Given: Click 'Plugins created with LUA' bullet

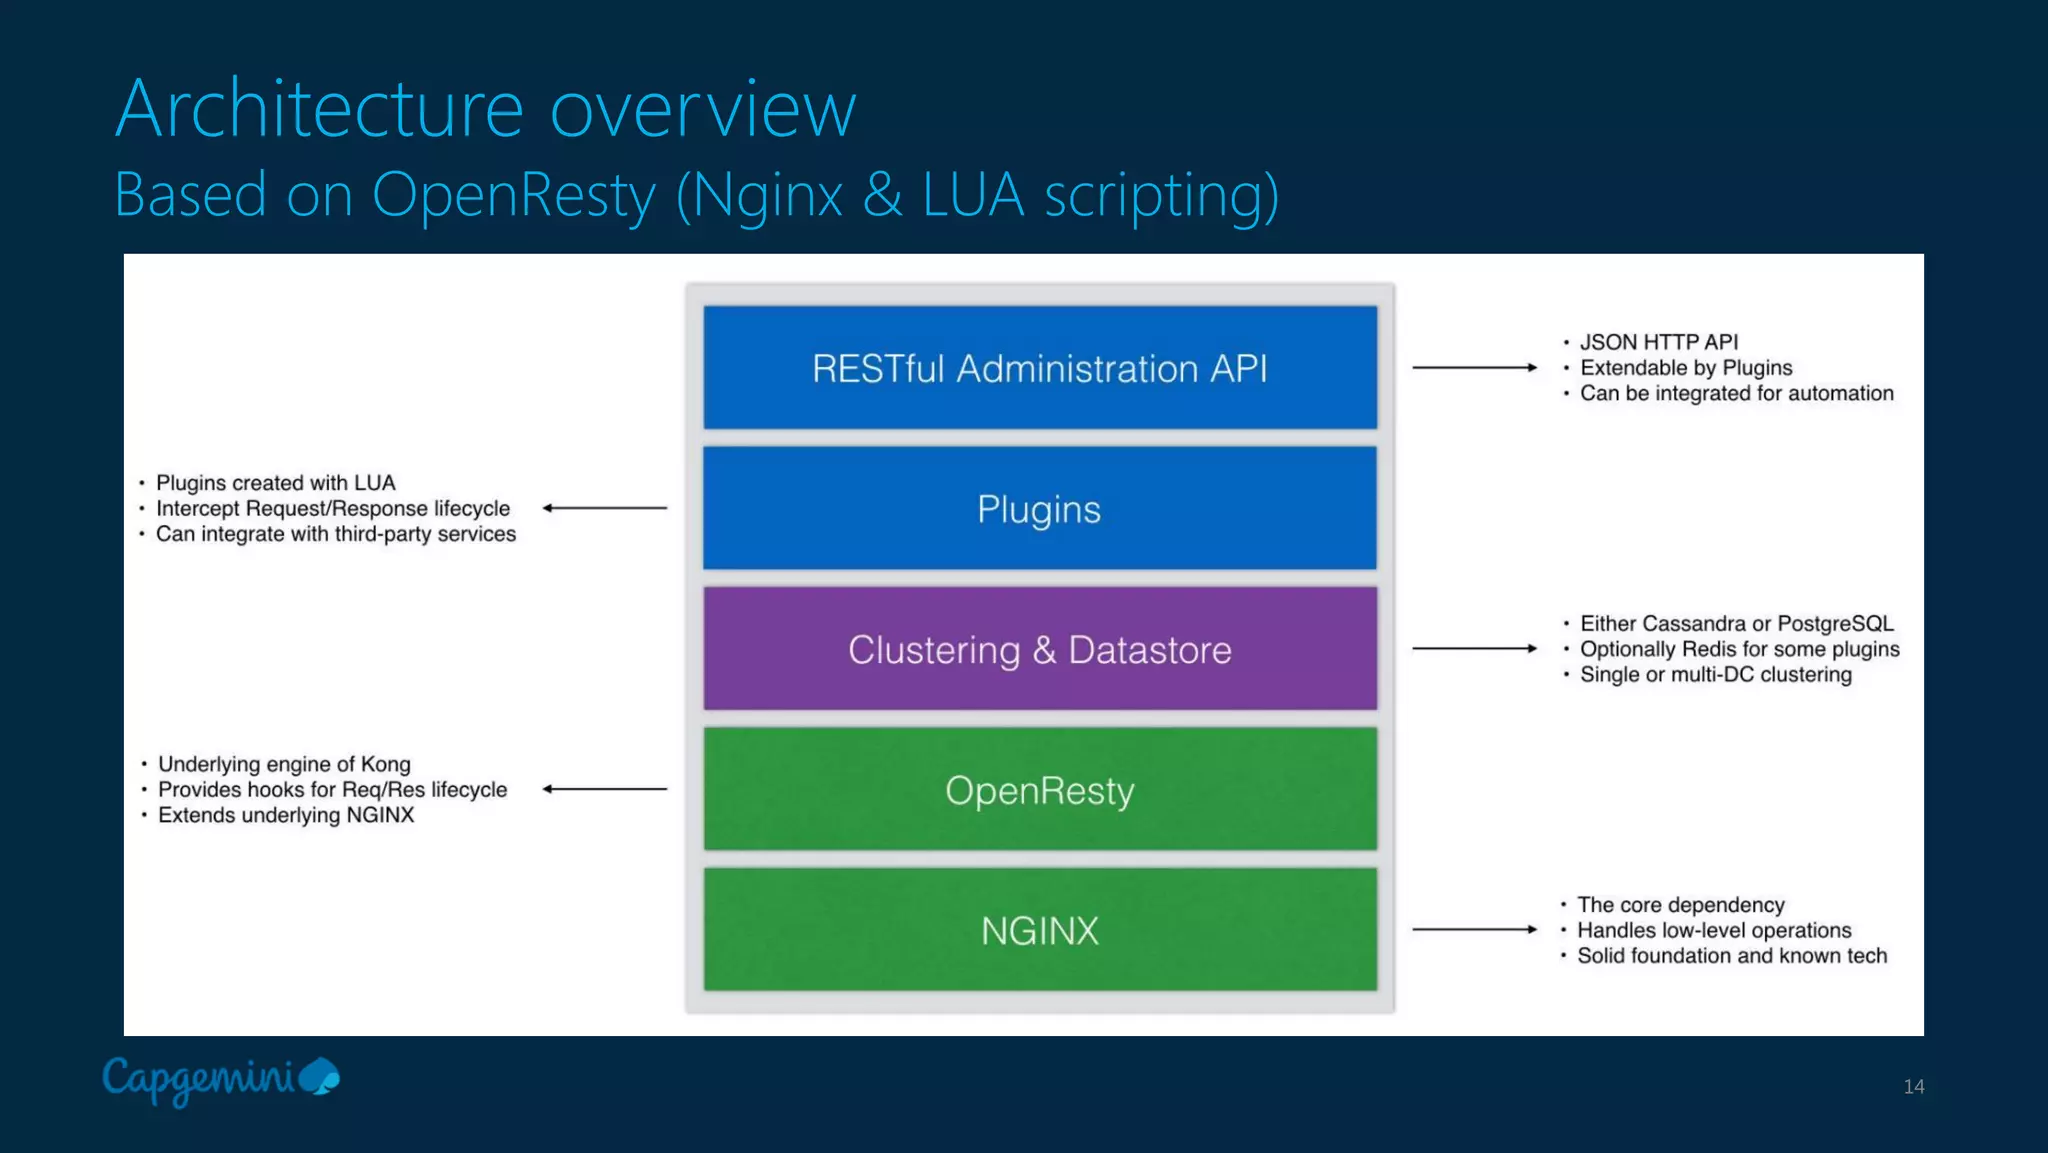Looking at the screenshot, I should click(x=275, y=483).
